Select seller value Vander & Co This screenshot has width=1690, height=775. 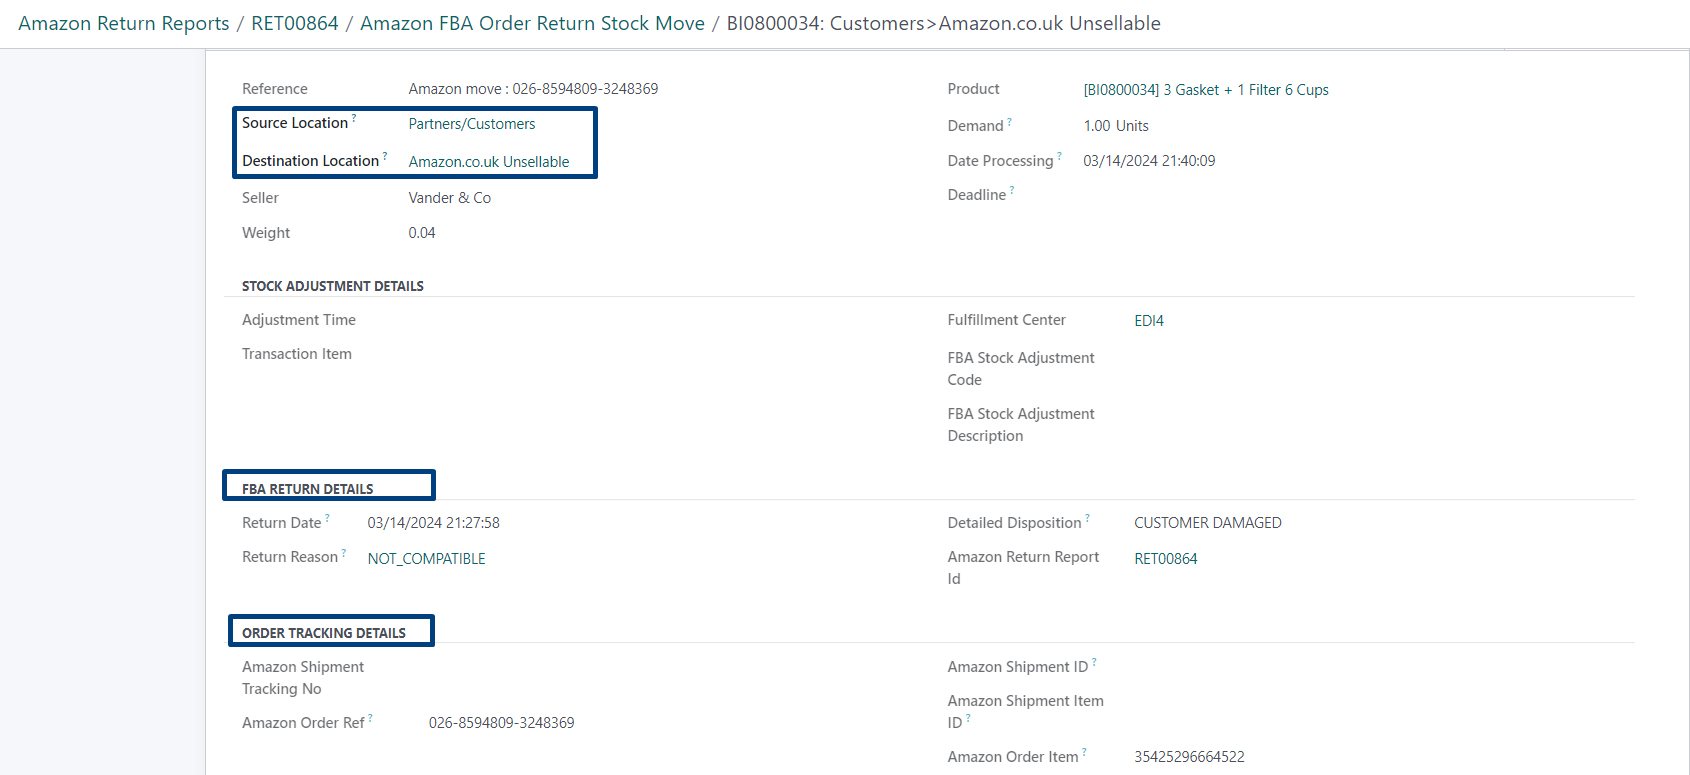450,198
